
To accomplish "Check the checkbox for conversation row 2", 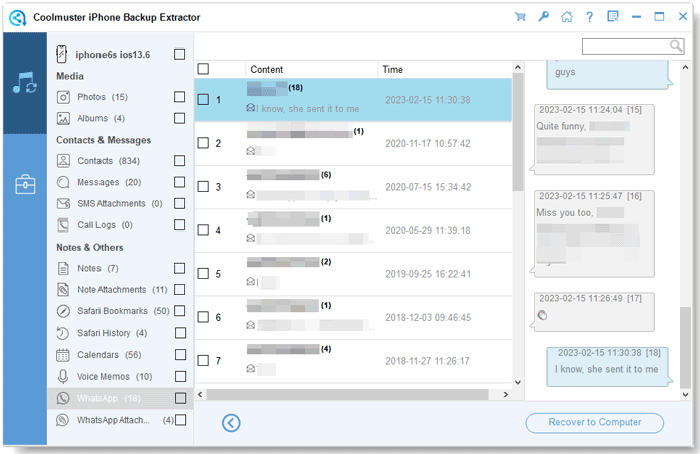I will (x=203, y=143).
